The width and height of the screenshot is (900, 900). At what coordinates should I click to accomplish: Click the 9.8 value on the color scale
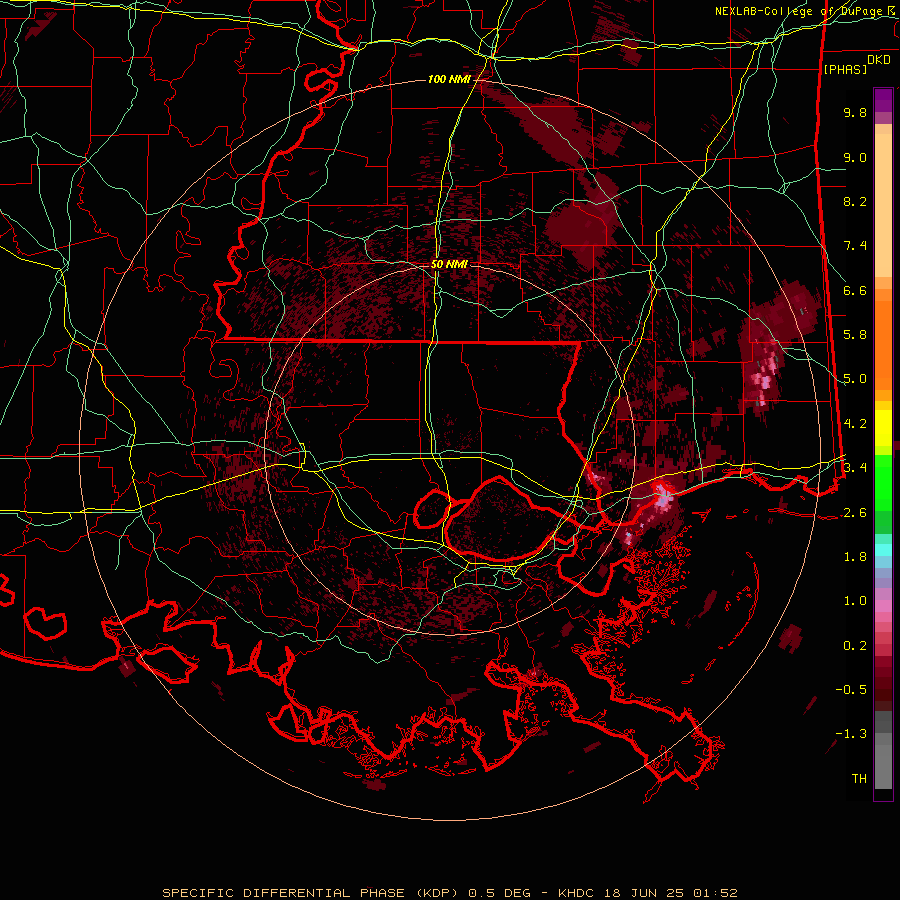coord(855,112)
